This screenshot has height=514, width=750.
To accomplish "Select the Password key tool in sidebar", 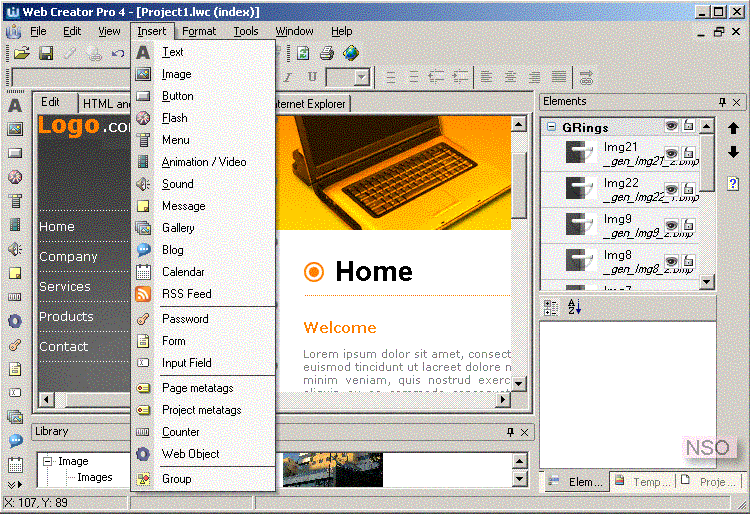I will click(x=15, y=345).
